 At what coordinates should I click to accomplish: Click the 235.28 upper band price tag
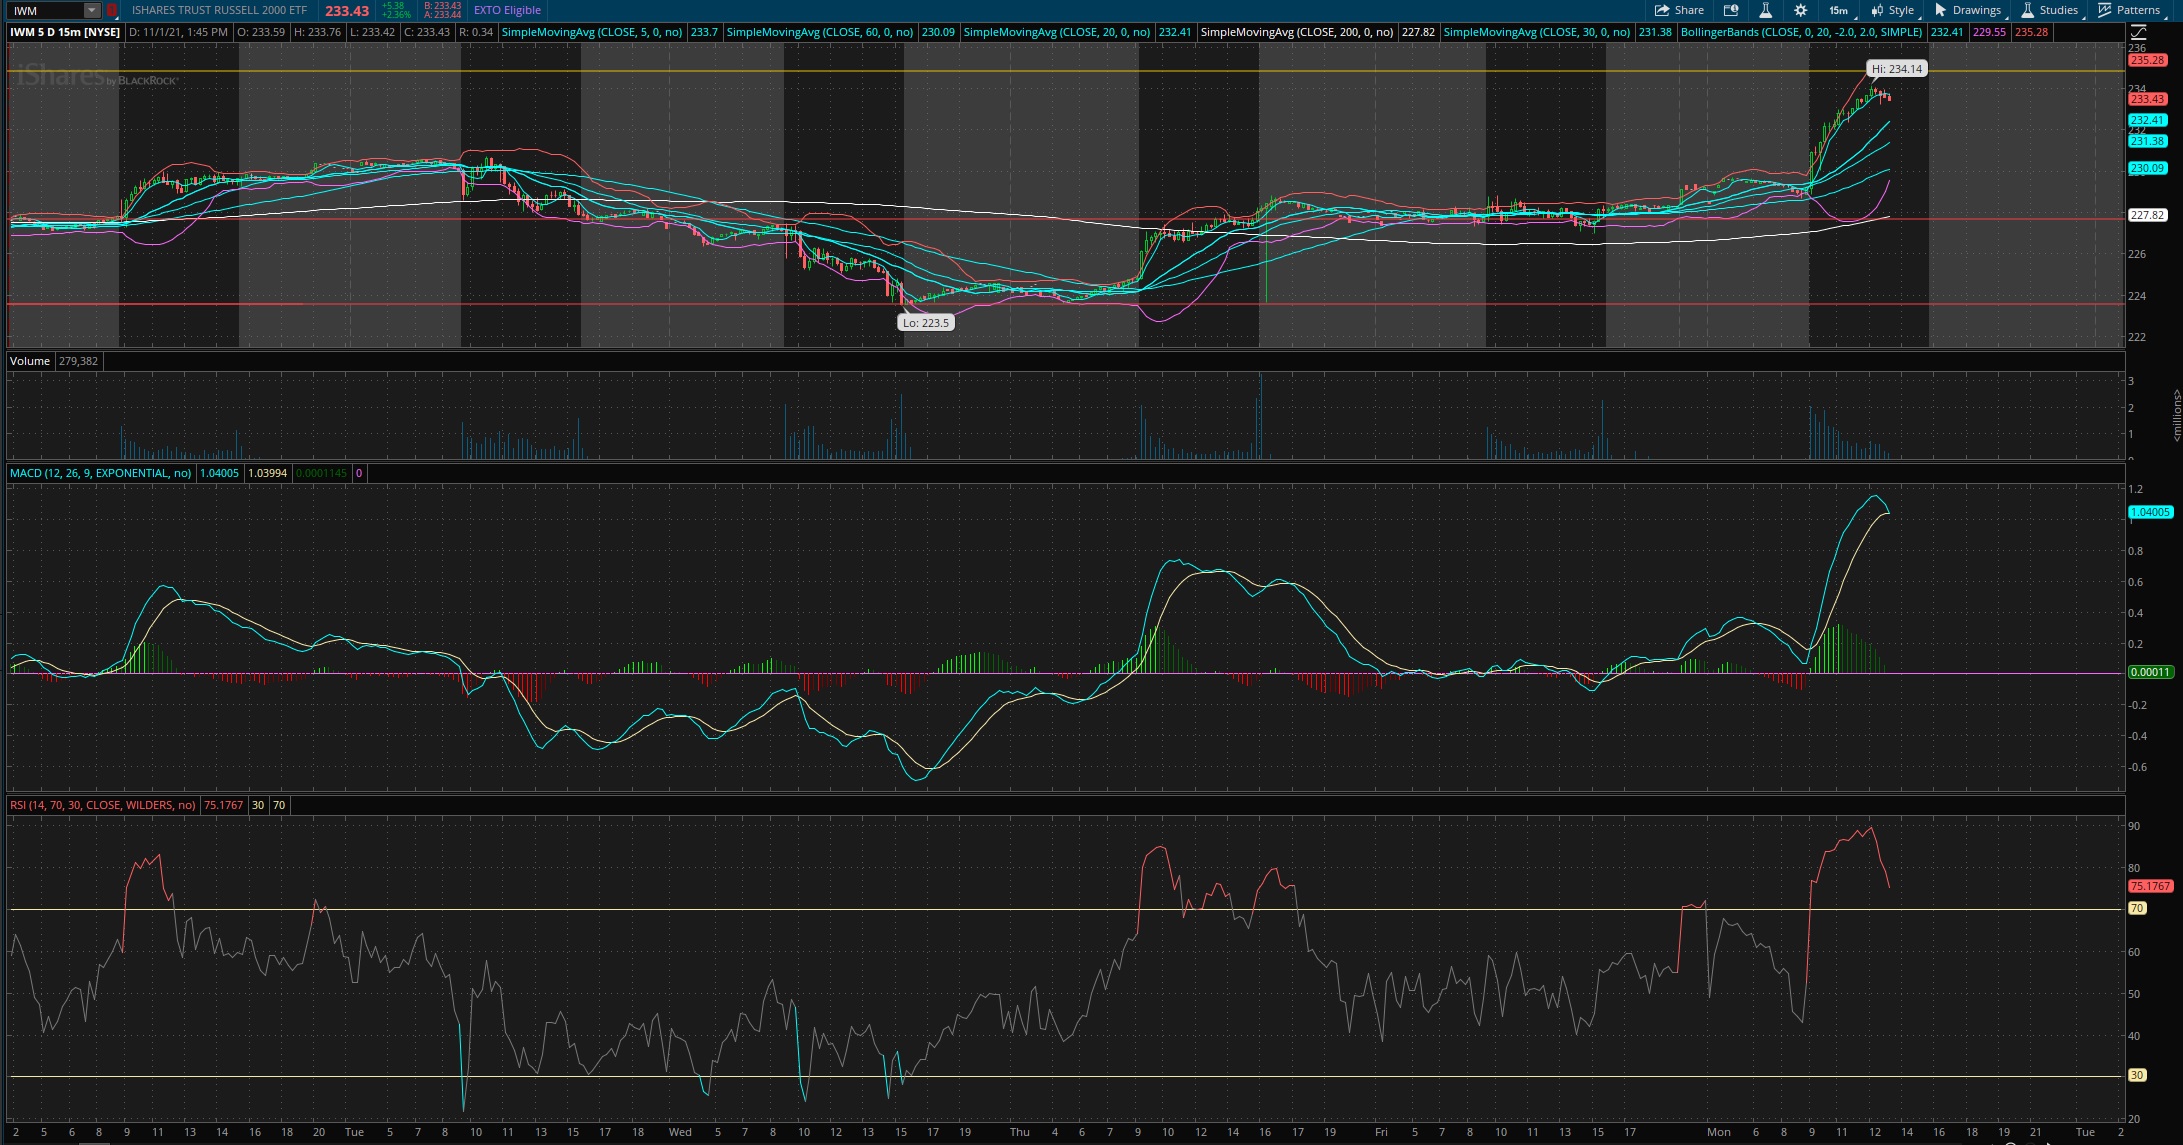[2147, 60]
